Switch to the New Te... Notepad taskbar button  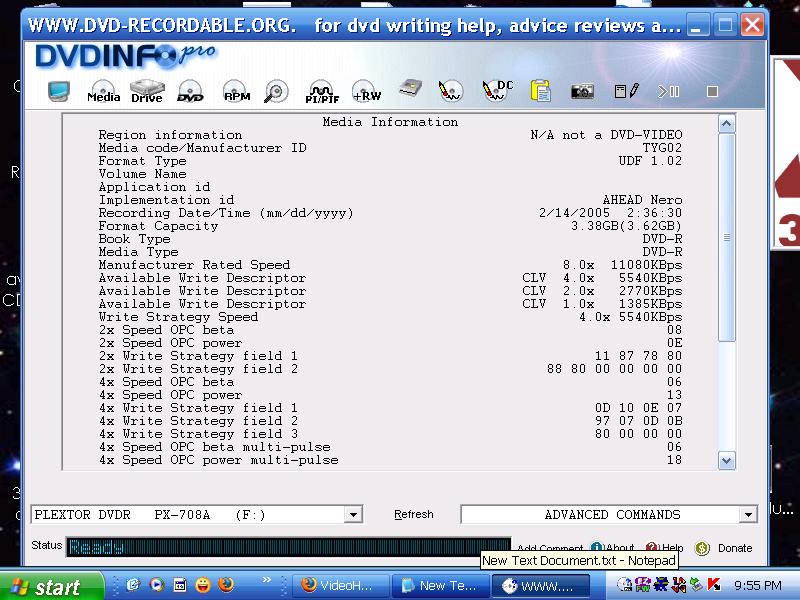[x=441, y=585]
